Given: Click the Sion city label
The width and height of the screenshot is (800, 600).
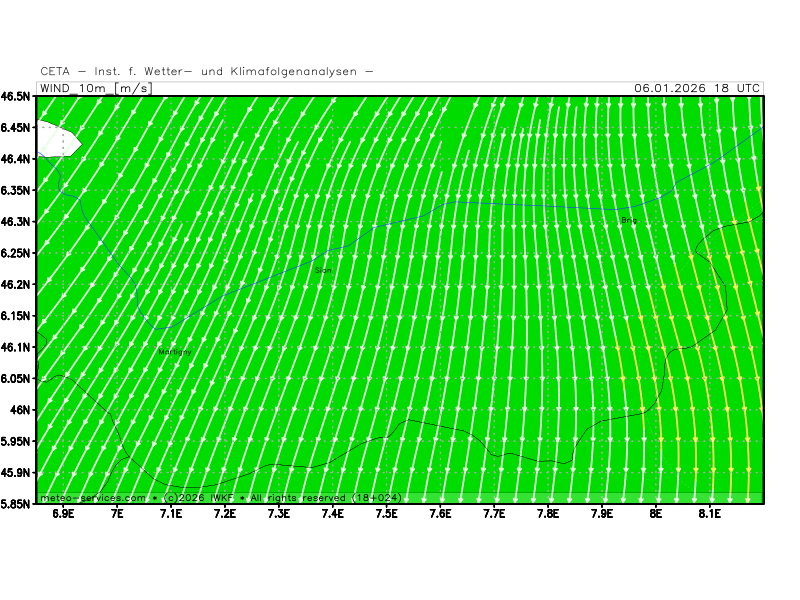Looking at the screenshot, I should [x=323, y=270].
